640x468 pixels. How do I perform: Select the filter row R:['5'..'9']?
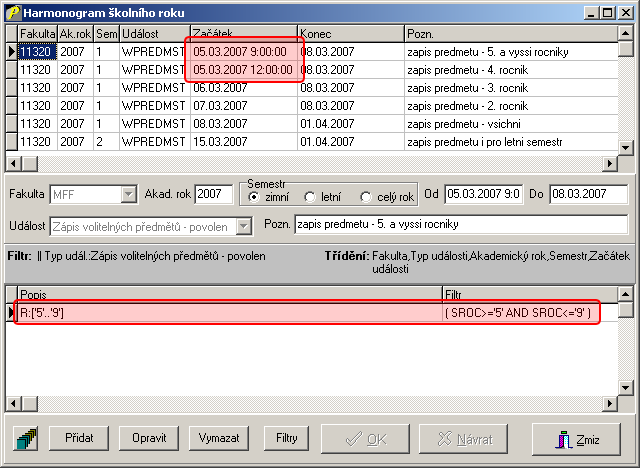point(228,313)
